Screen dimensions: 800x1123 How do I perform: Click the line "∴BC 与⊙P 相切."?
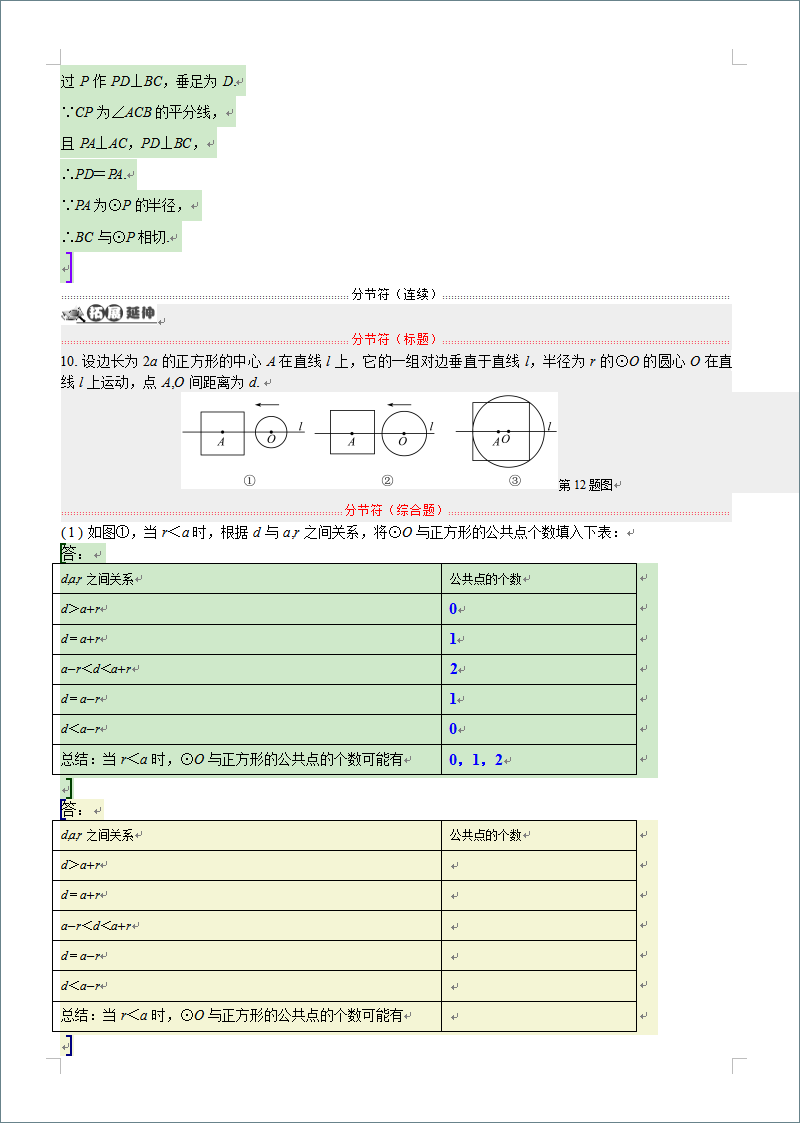[116, 236]
